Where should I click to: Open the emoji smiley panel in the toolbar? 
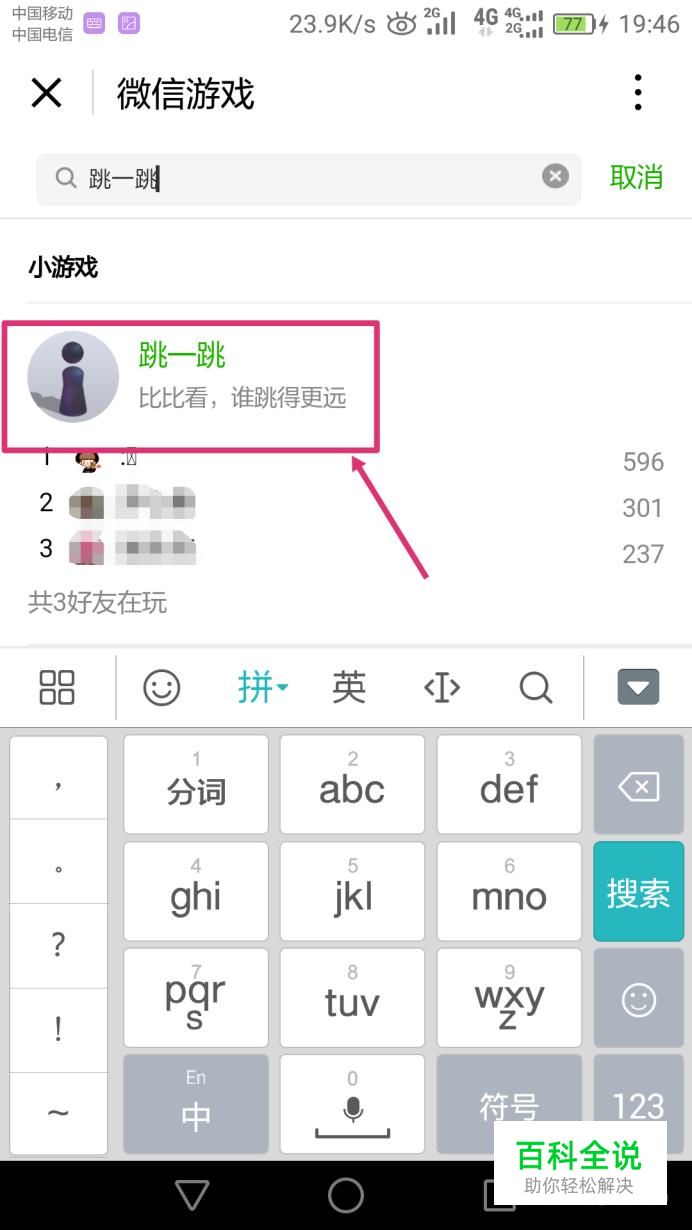(x=162, y=687)
